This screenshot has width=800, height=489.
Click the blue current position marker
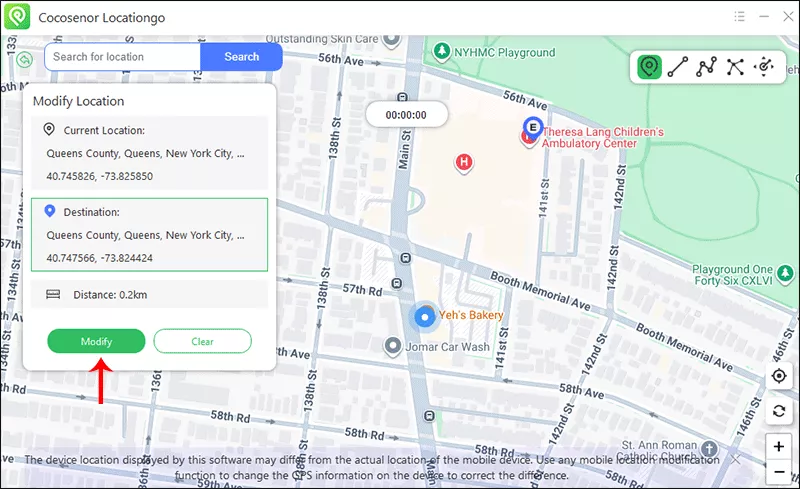pos(424,317)
